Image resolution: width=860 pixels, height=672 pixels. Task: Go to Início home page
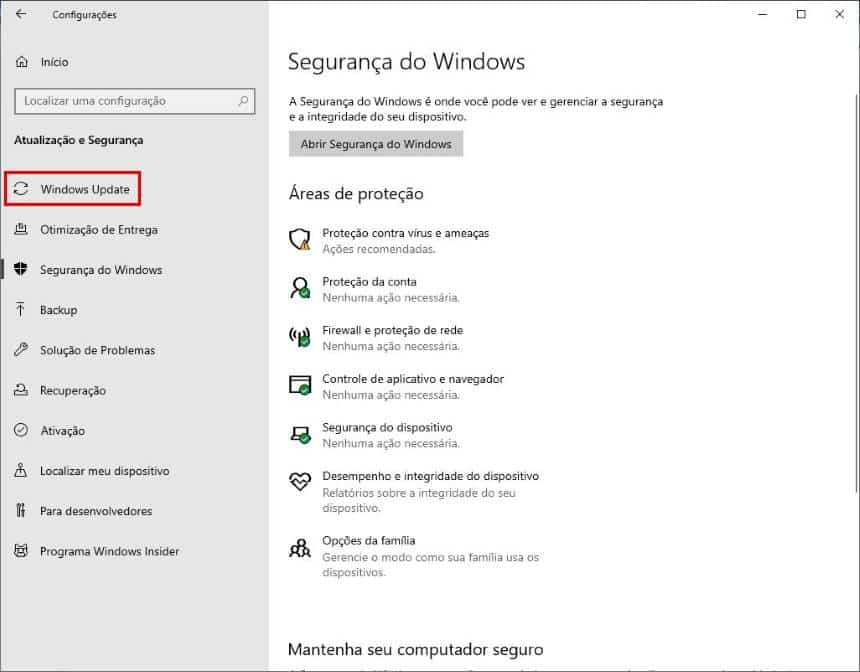54,62
